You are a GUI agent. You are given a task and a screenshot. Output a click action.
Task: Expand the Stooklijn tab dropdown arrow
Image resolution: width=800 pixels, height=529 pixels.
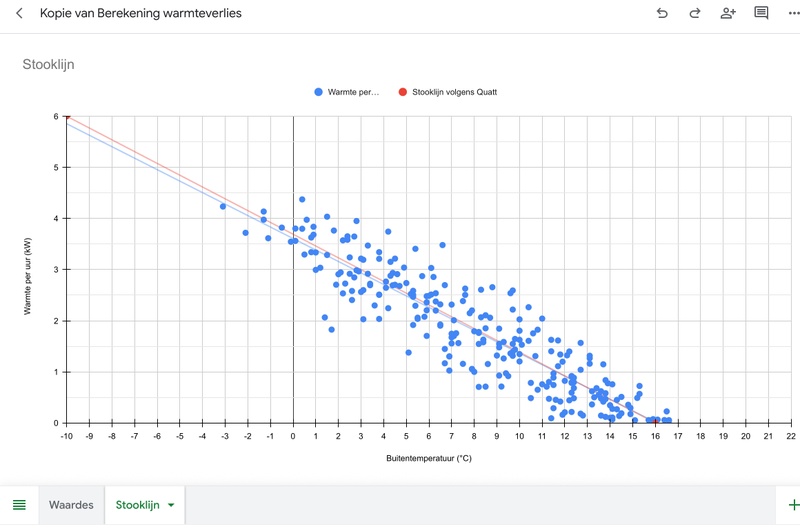[171, 505]
